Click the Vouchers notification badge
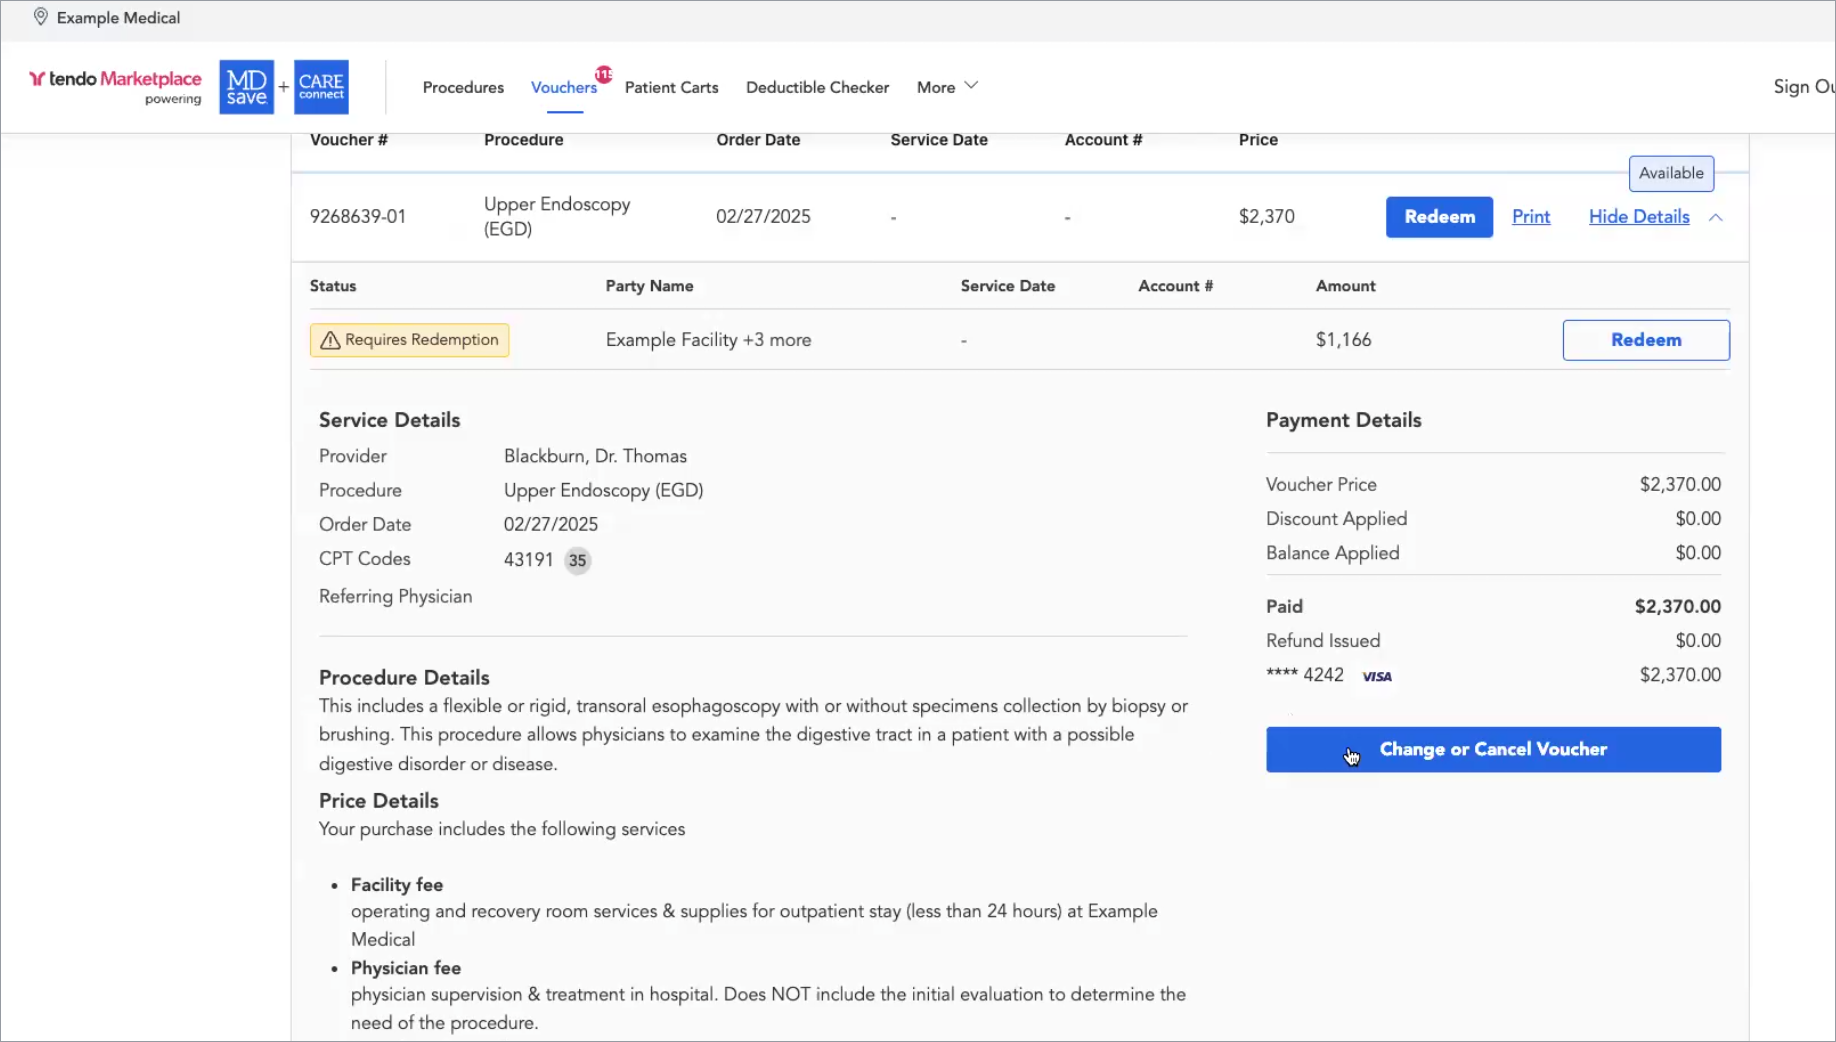Image resolution: width=1836 pixels, height=1042 pixels. 604,74
